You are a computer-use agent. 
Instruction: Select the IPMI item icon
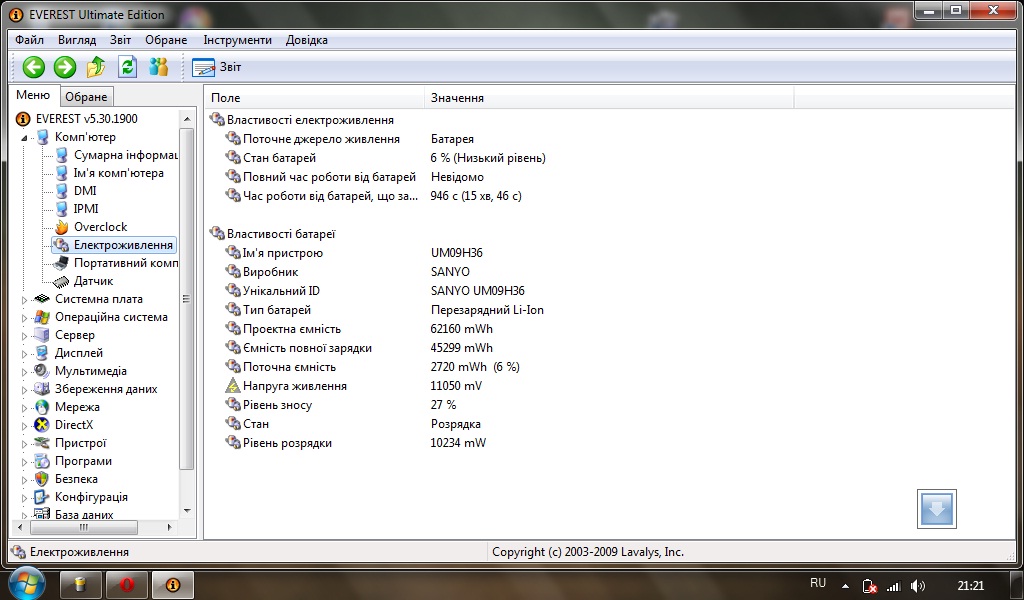[61, 209]
